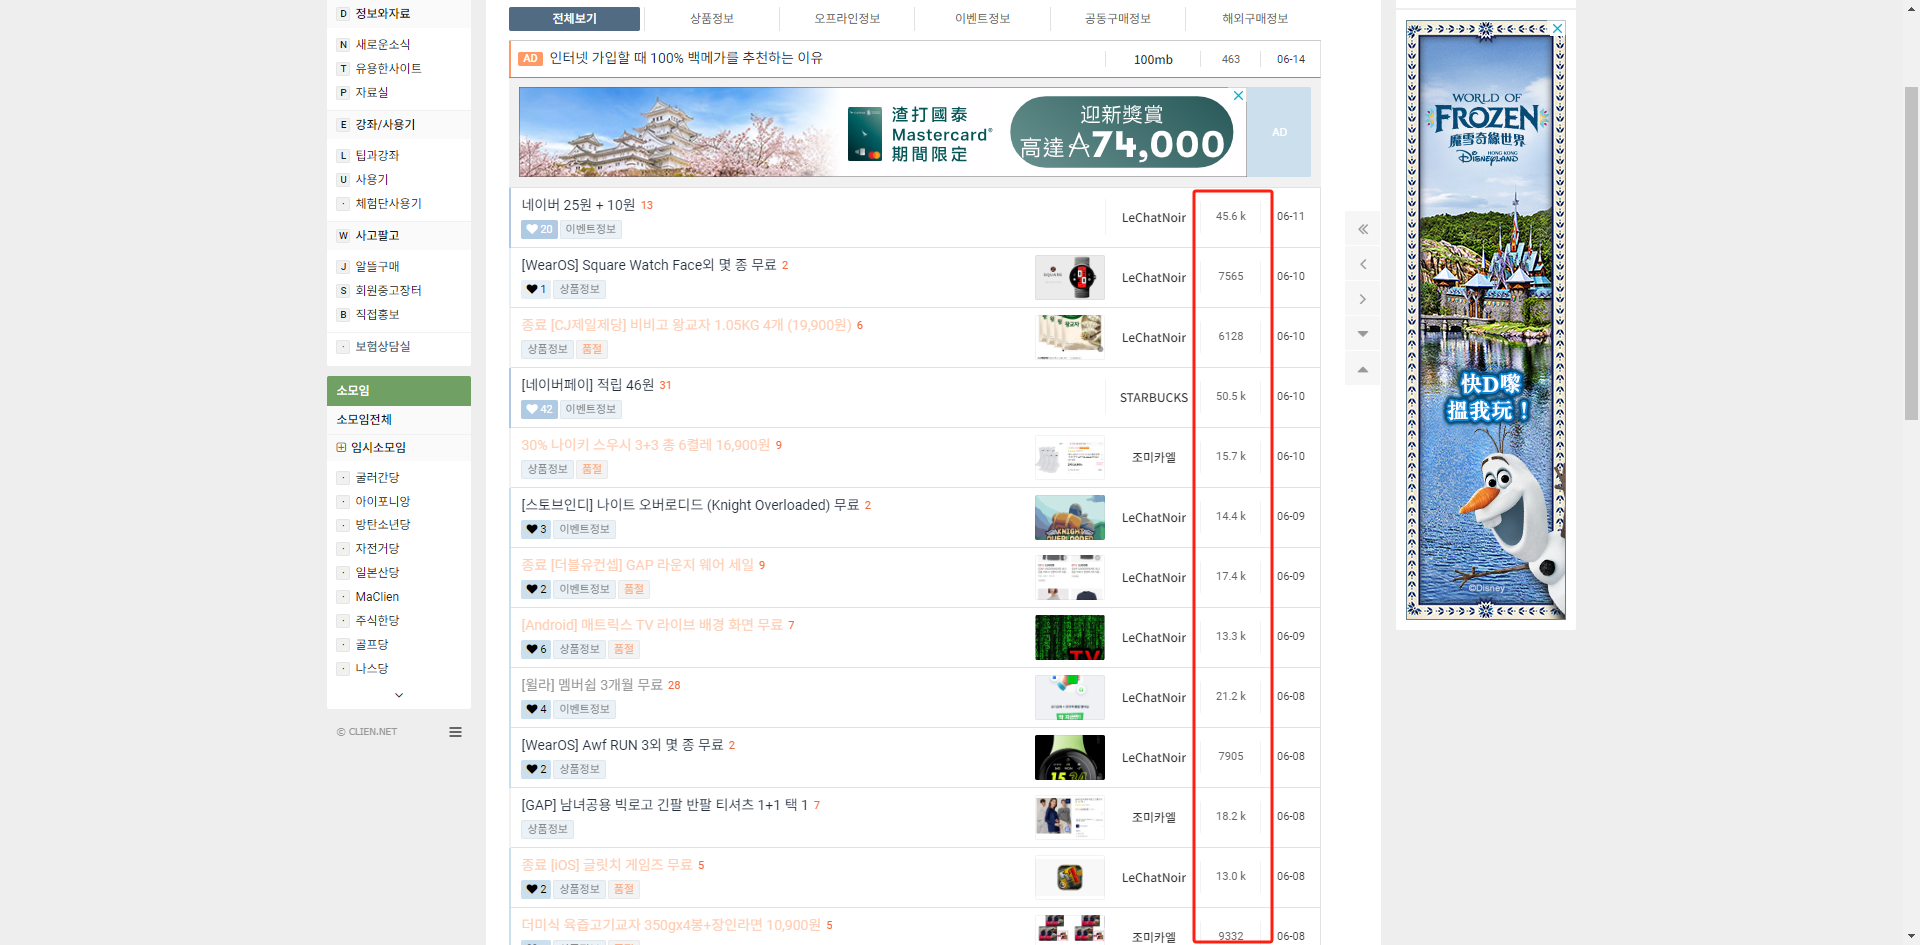Screen dimensions: 1920x945
Task: Toggle the heart like on the 네이버 25원 post
Action: tap(531, 229)
